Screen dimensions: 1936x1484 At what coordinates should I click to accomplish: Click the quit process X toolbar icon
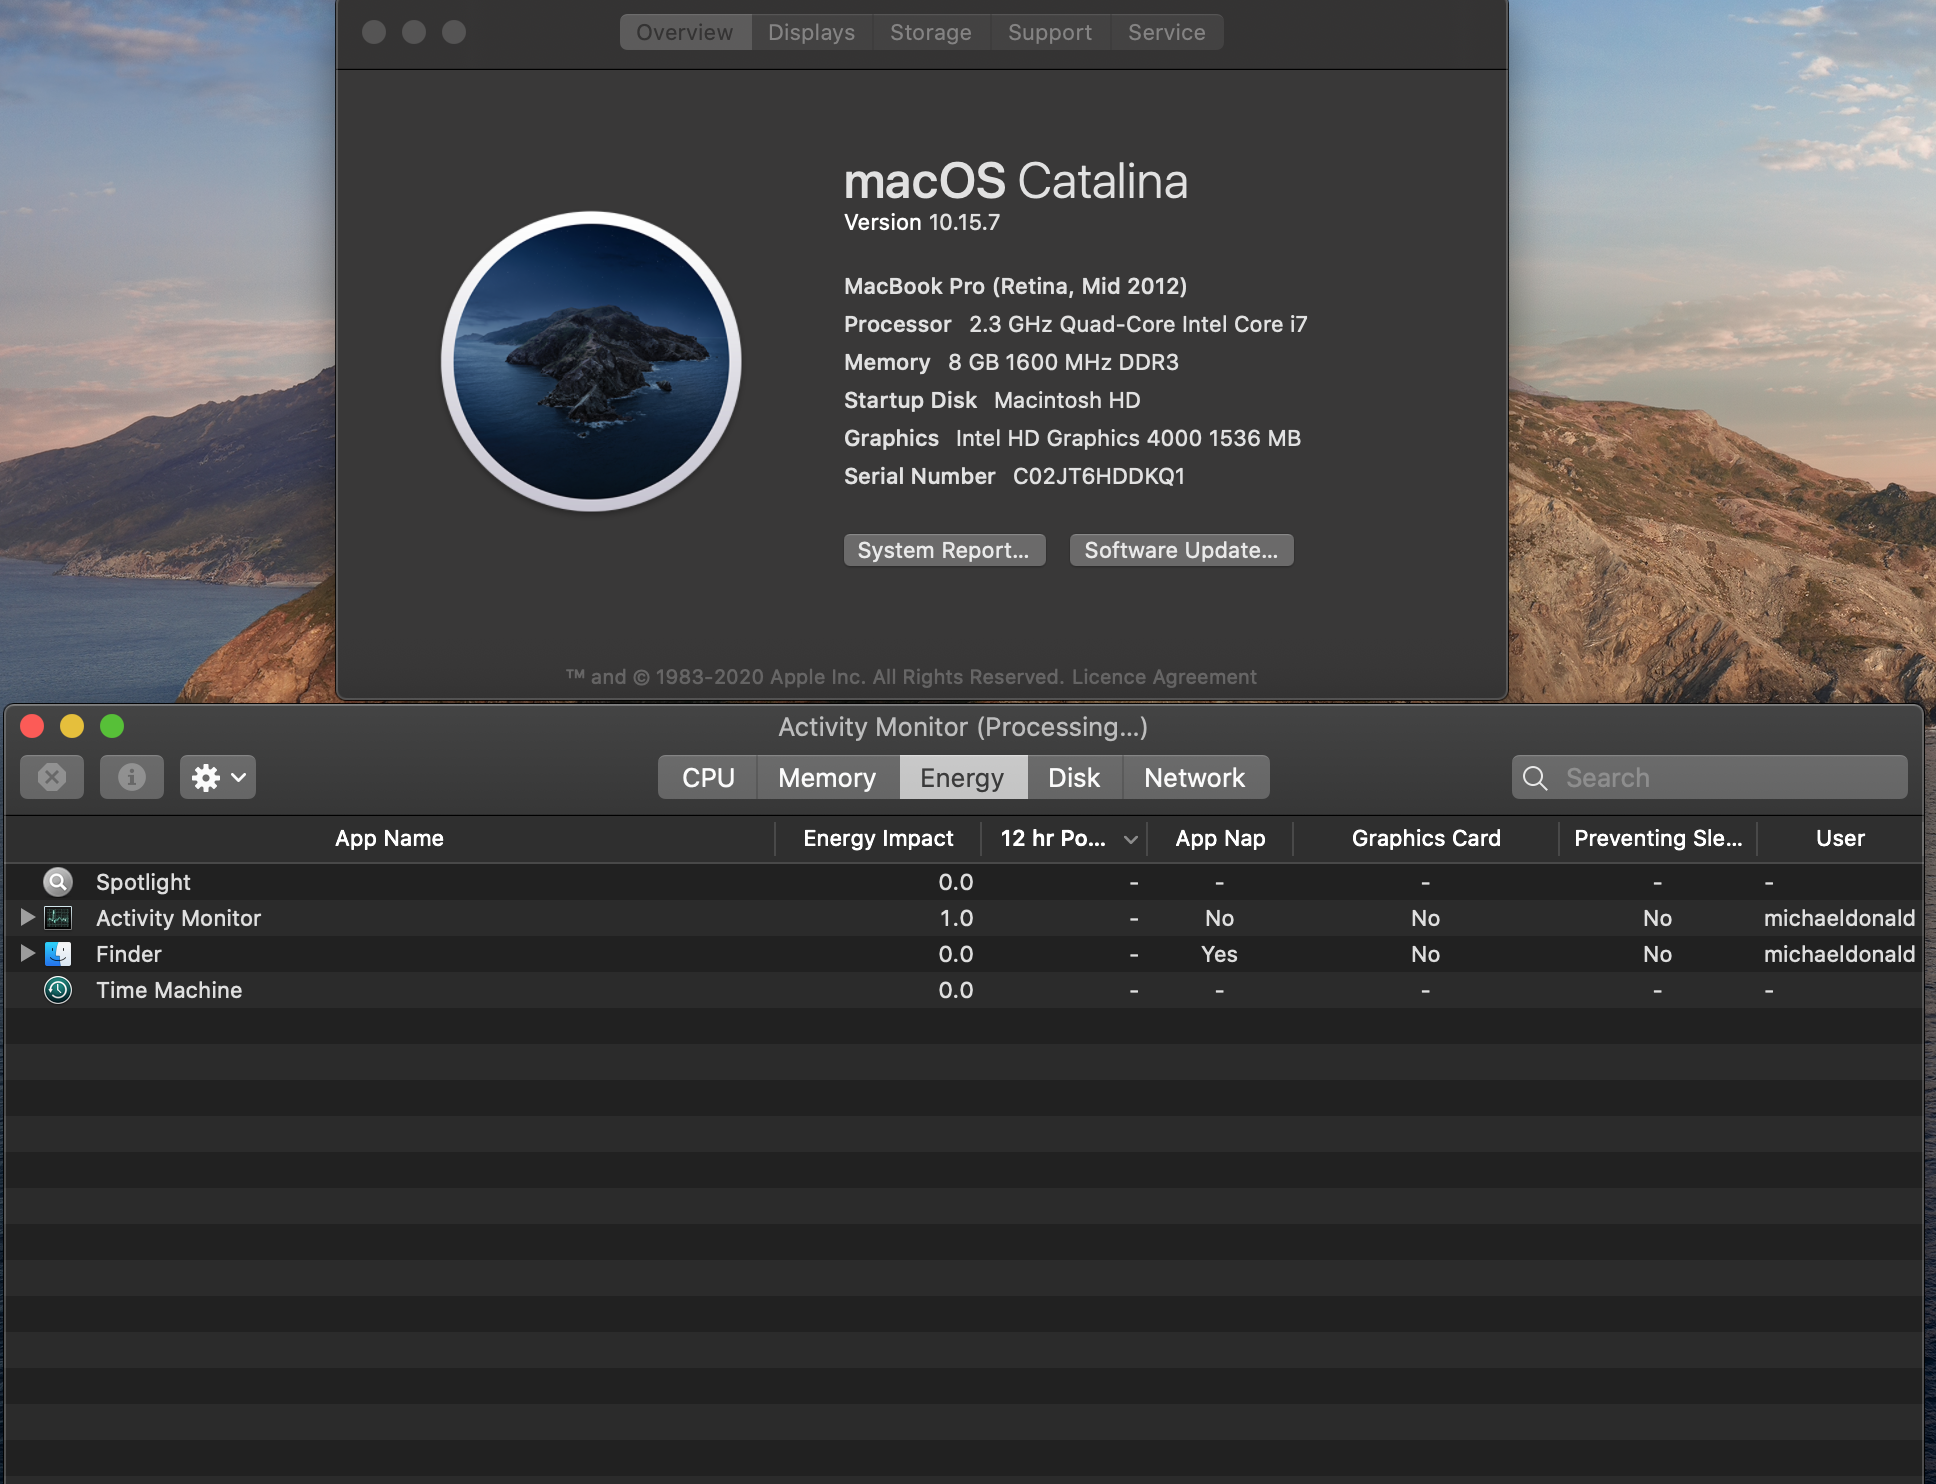[52, 777]
